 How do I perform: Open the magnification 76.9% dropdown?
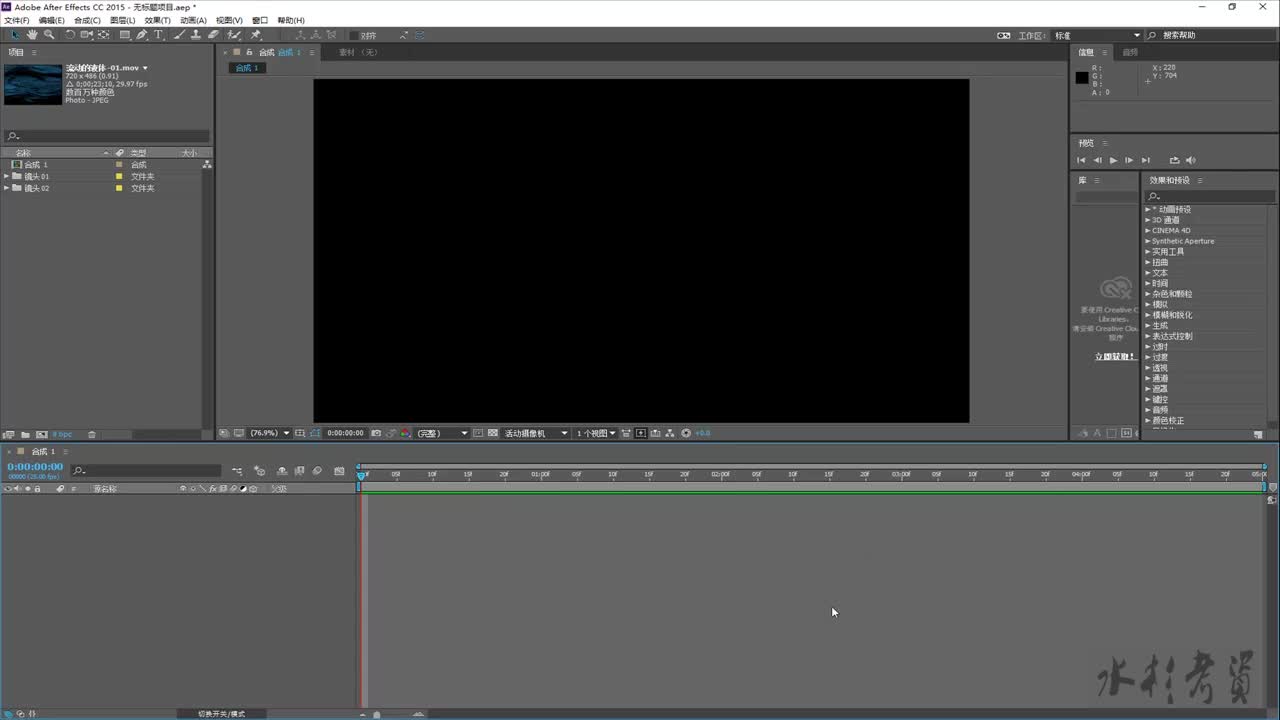click(x=270, y=433)
